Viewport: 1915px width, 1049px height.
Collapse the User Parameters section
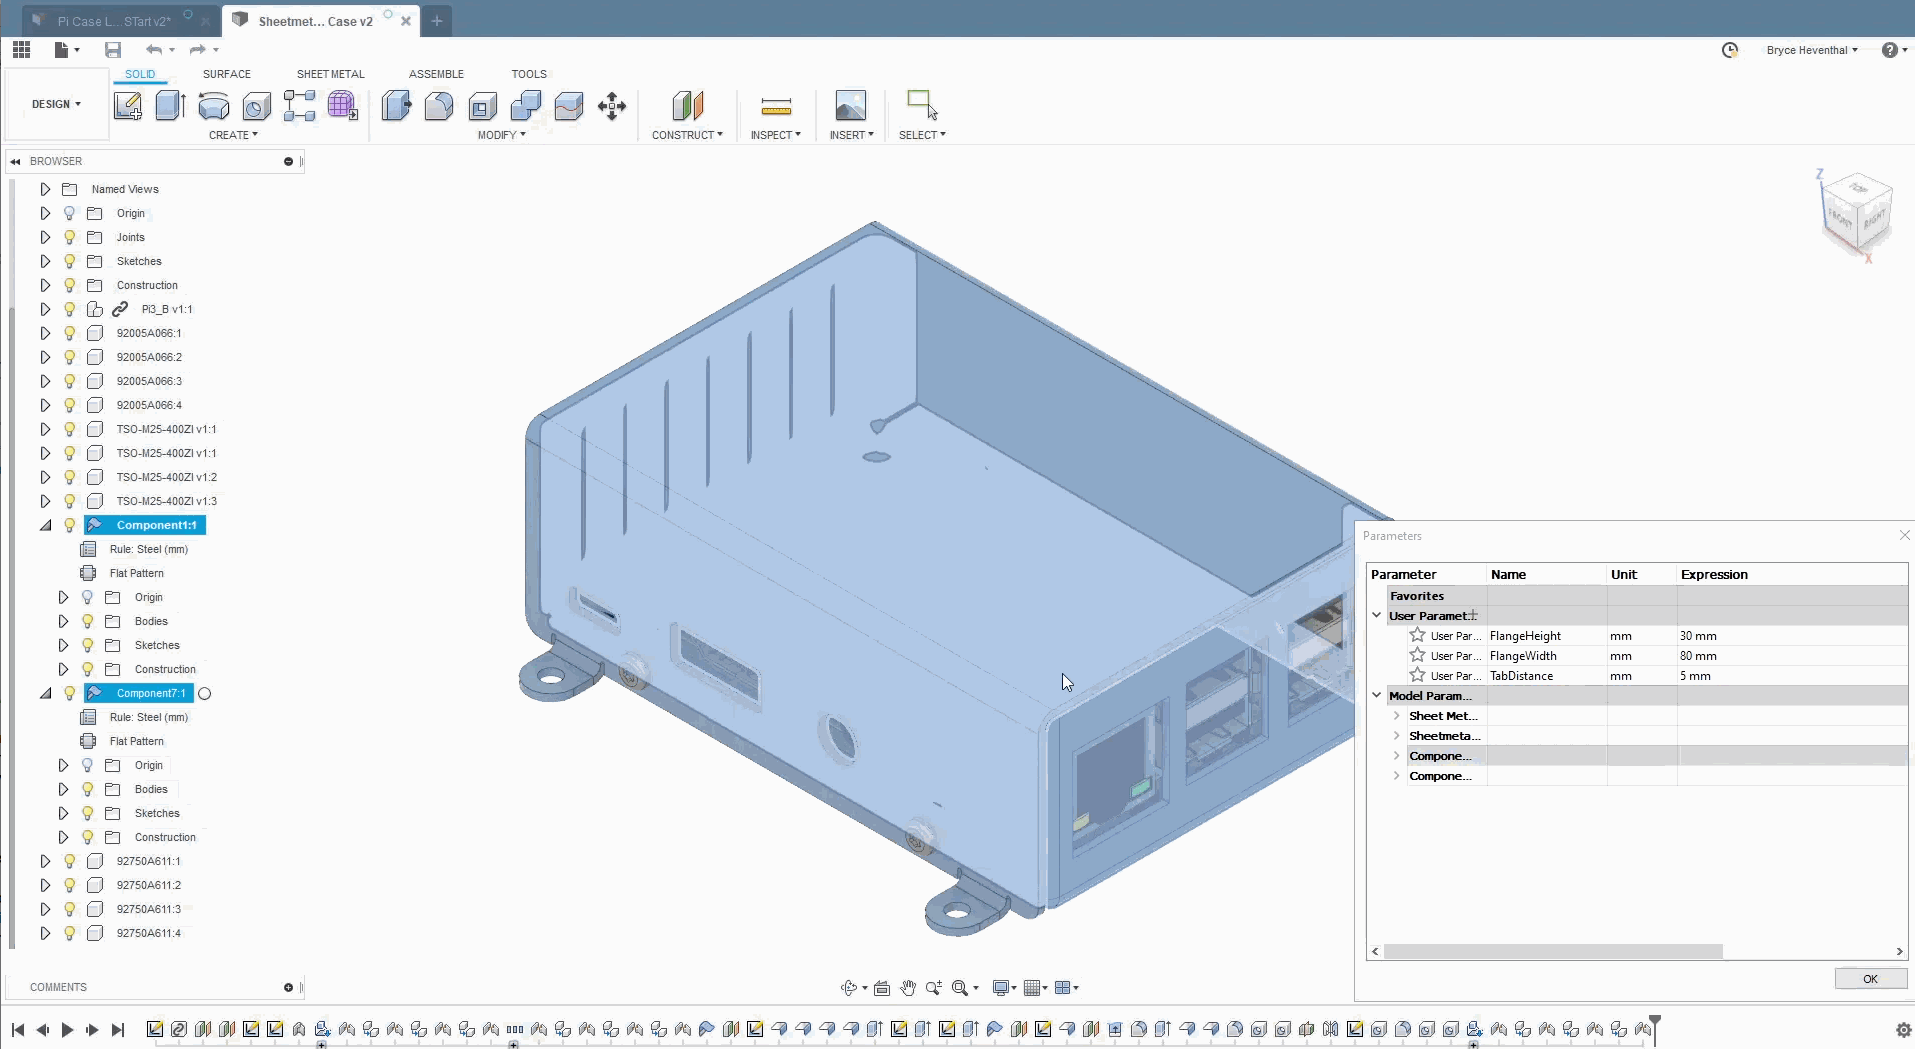tap(1377, 615)
